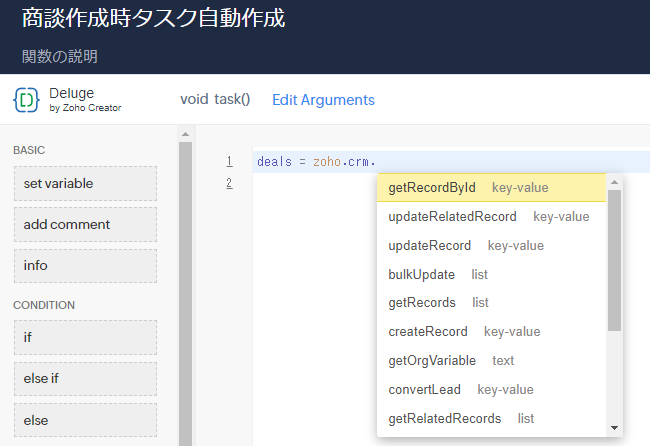
Task: Select getRelatedRecords suggestion
Action: click(x=491, y=419)
